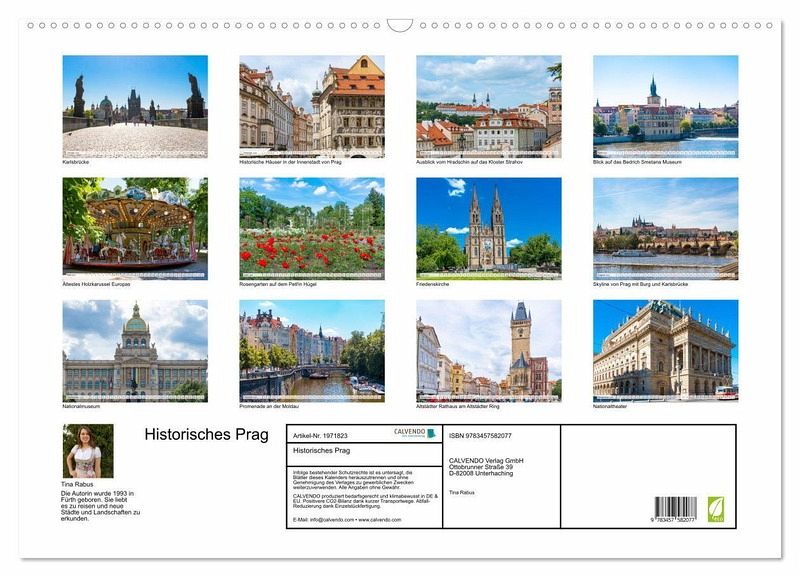The width and height of the screenshot is (800, 577).
Task: Open the Altstädter Rathaus tower photo
Action: (489, 351)
